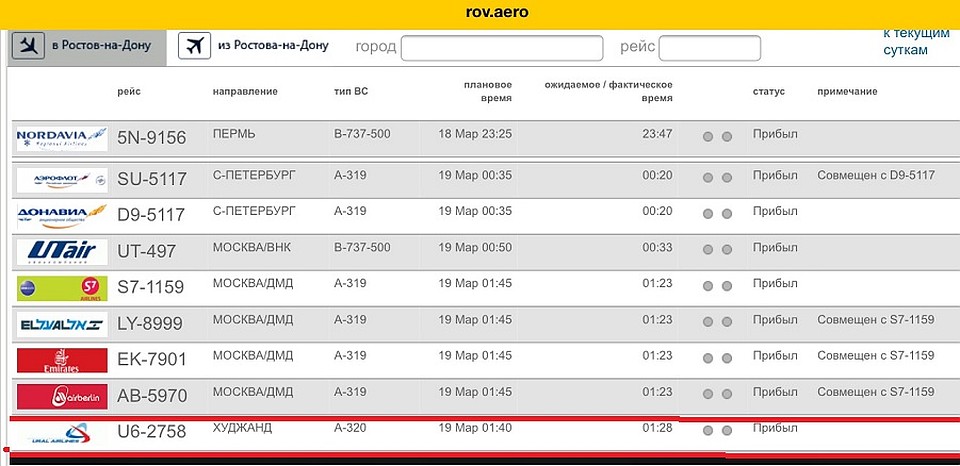Select flight number 5N-9156
Viewport: 960px width, 466px height.
(x=151, y=138)
